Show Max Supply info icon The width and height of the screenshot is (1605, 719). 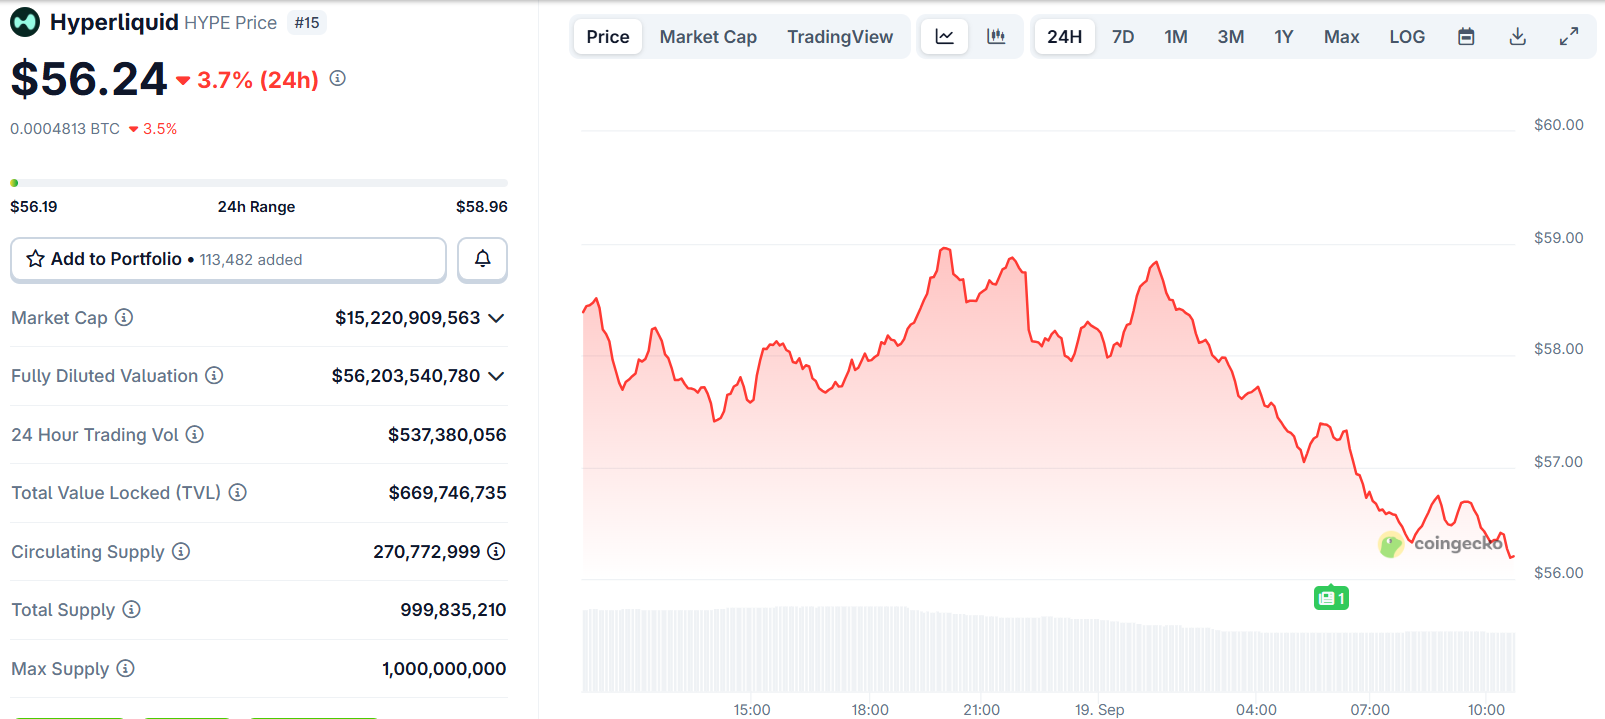tap(125, 668)
